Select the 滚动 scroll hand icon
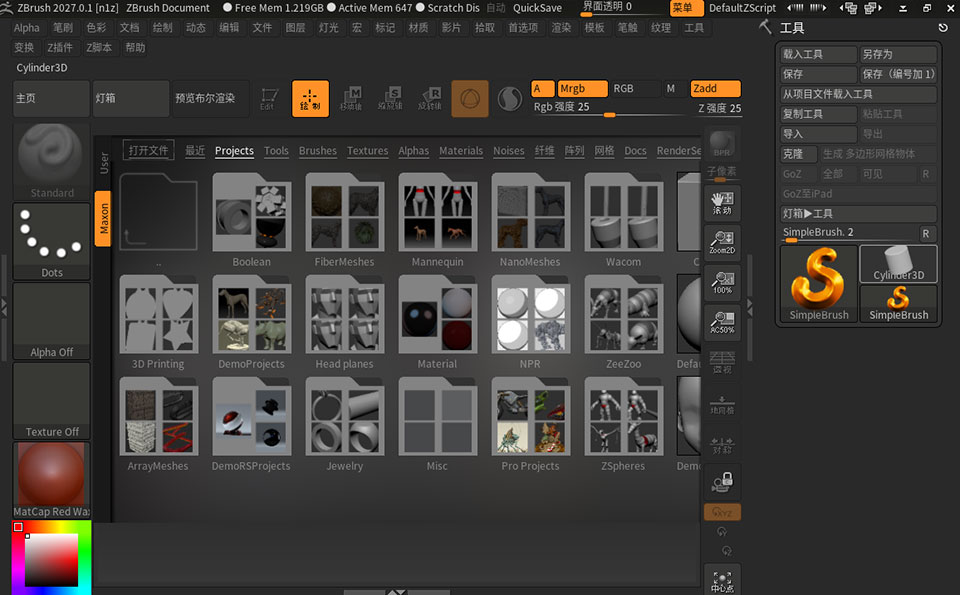 tap(722, 203)
